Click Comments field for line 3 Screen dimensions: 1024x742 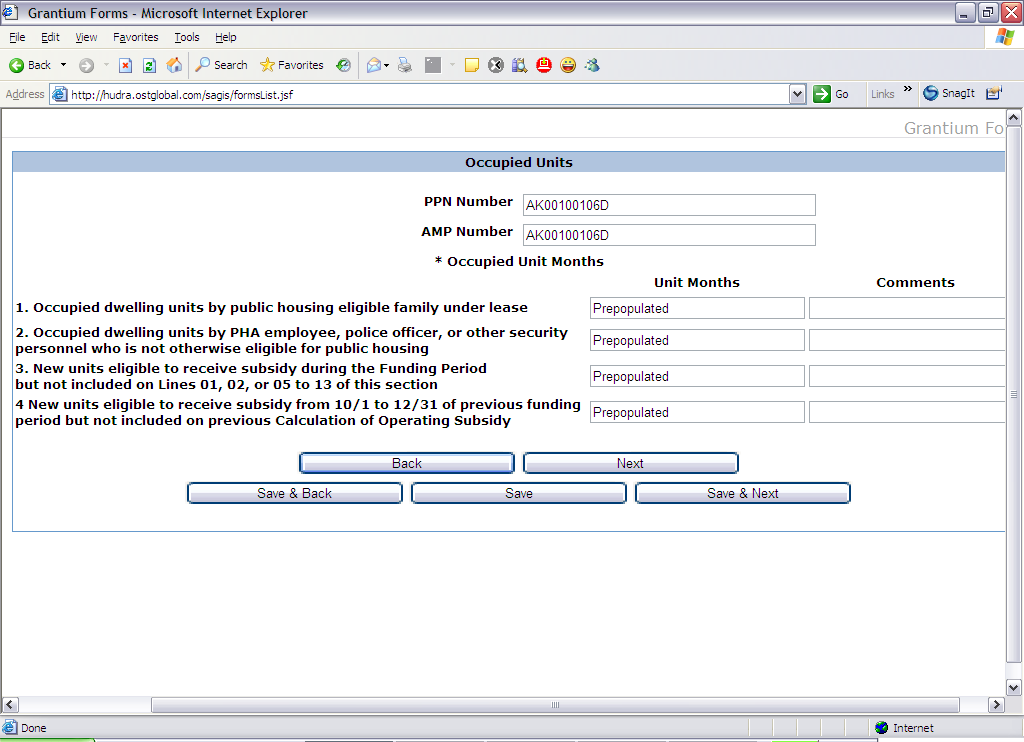(907, 376)
